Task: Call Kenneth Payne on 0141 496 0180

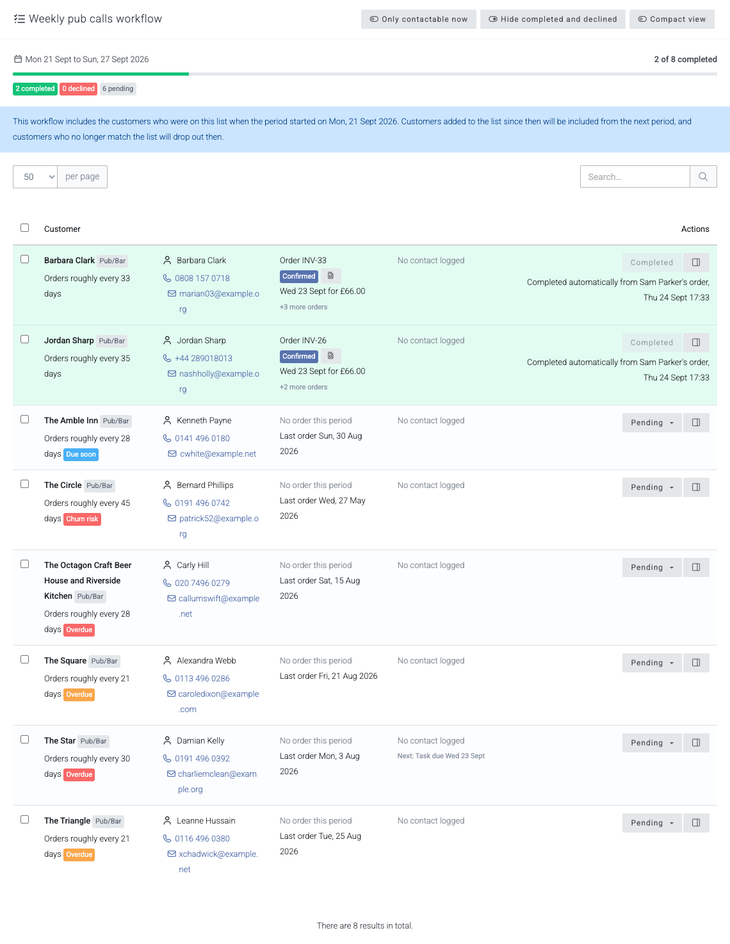Action: [x=202, y=438]
